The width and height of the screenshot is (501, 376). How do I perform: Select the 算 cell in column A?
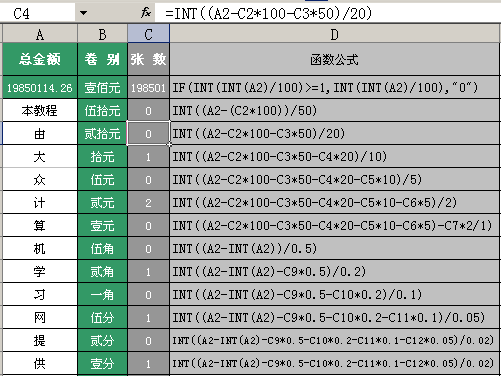[40, 225]
